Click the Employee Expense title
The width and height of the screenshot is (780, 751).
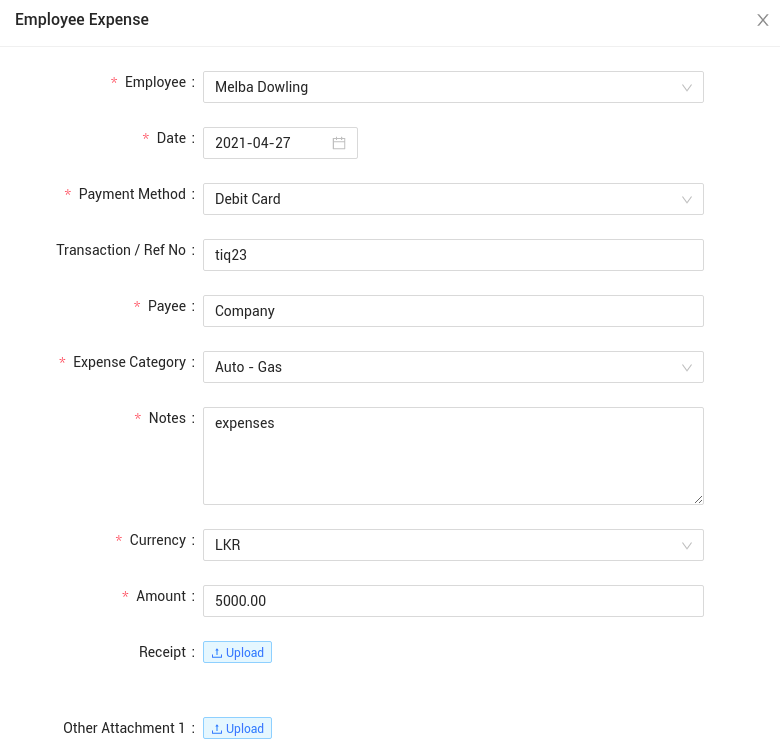pyautogui.click(x=82, y=20)
